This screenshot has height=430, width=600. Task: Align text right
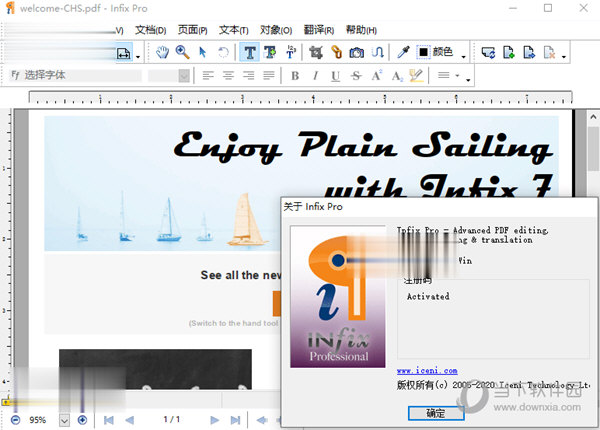[249, 75]
